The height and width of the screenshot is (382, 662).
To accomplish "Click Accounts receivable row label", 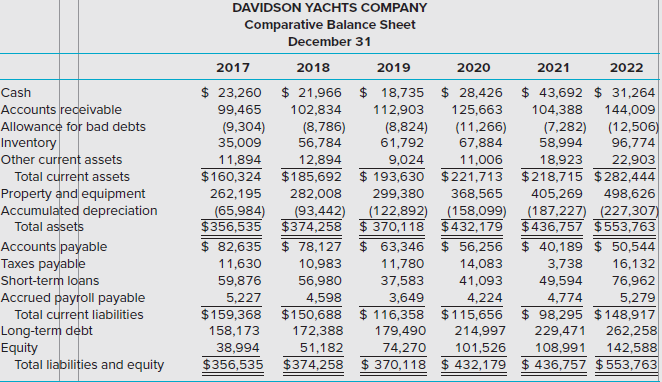I will (61, 110).
